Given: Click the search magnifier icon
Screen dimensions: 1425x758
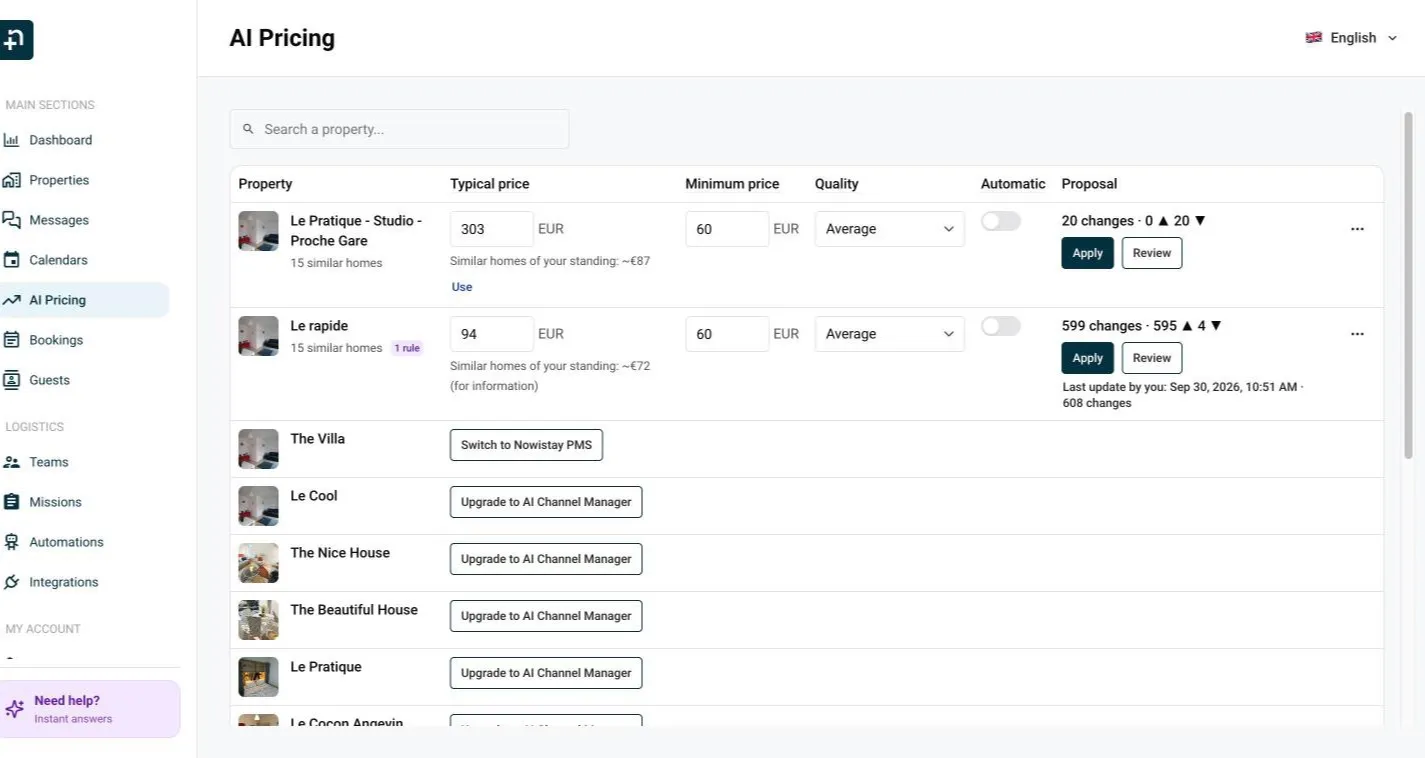Looking at the screenshot, I should [x=249, y=129].
